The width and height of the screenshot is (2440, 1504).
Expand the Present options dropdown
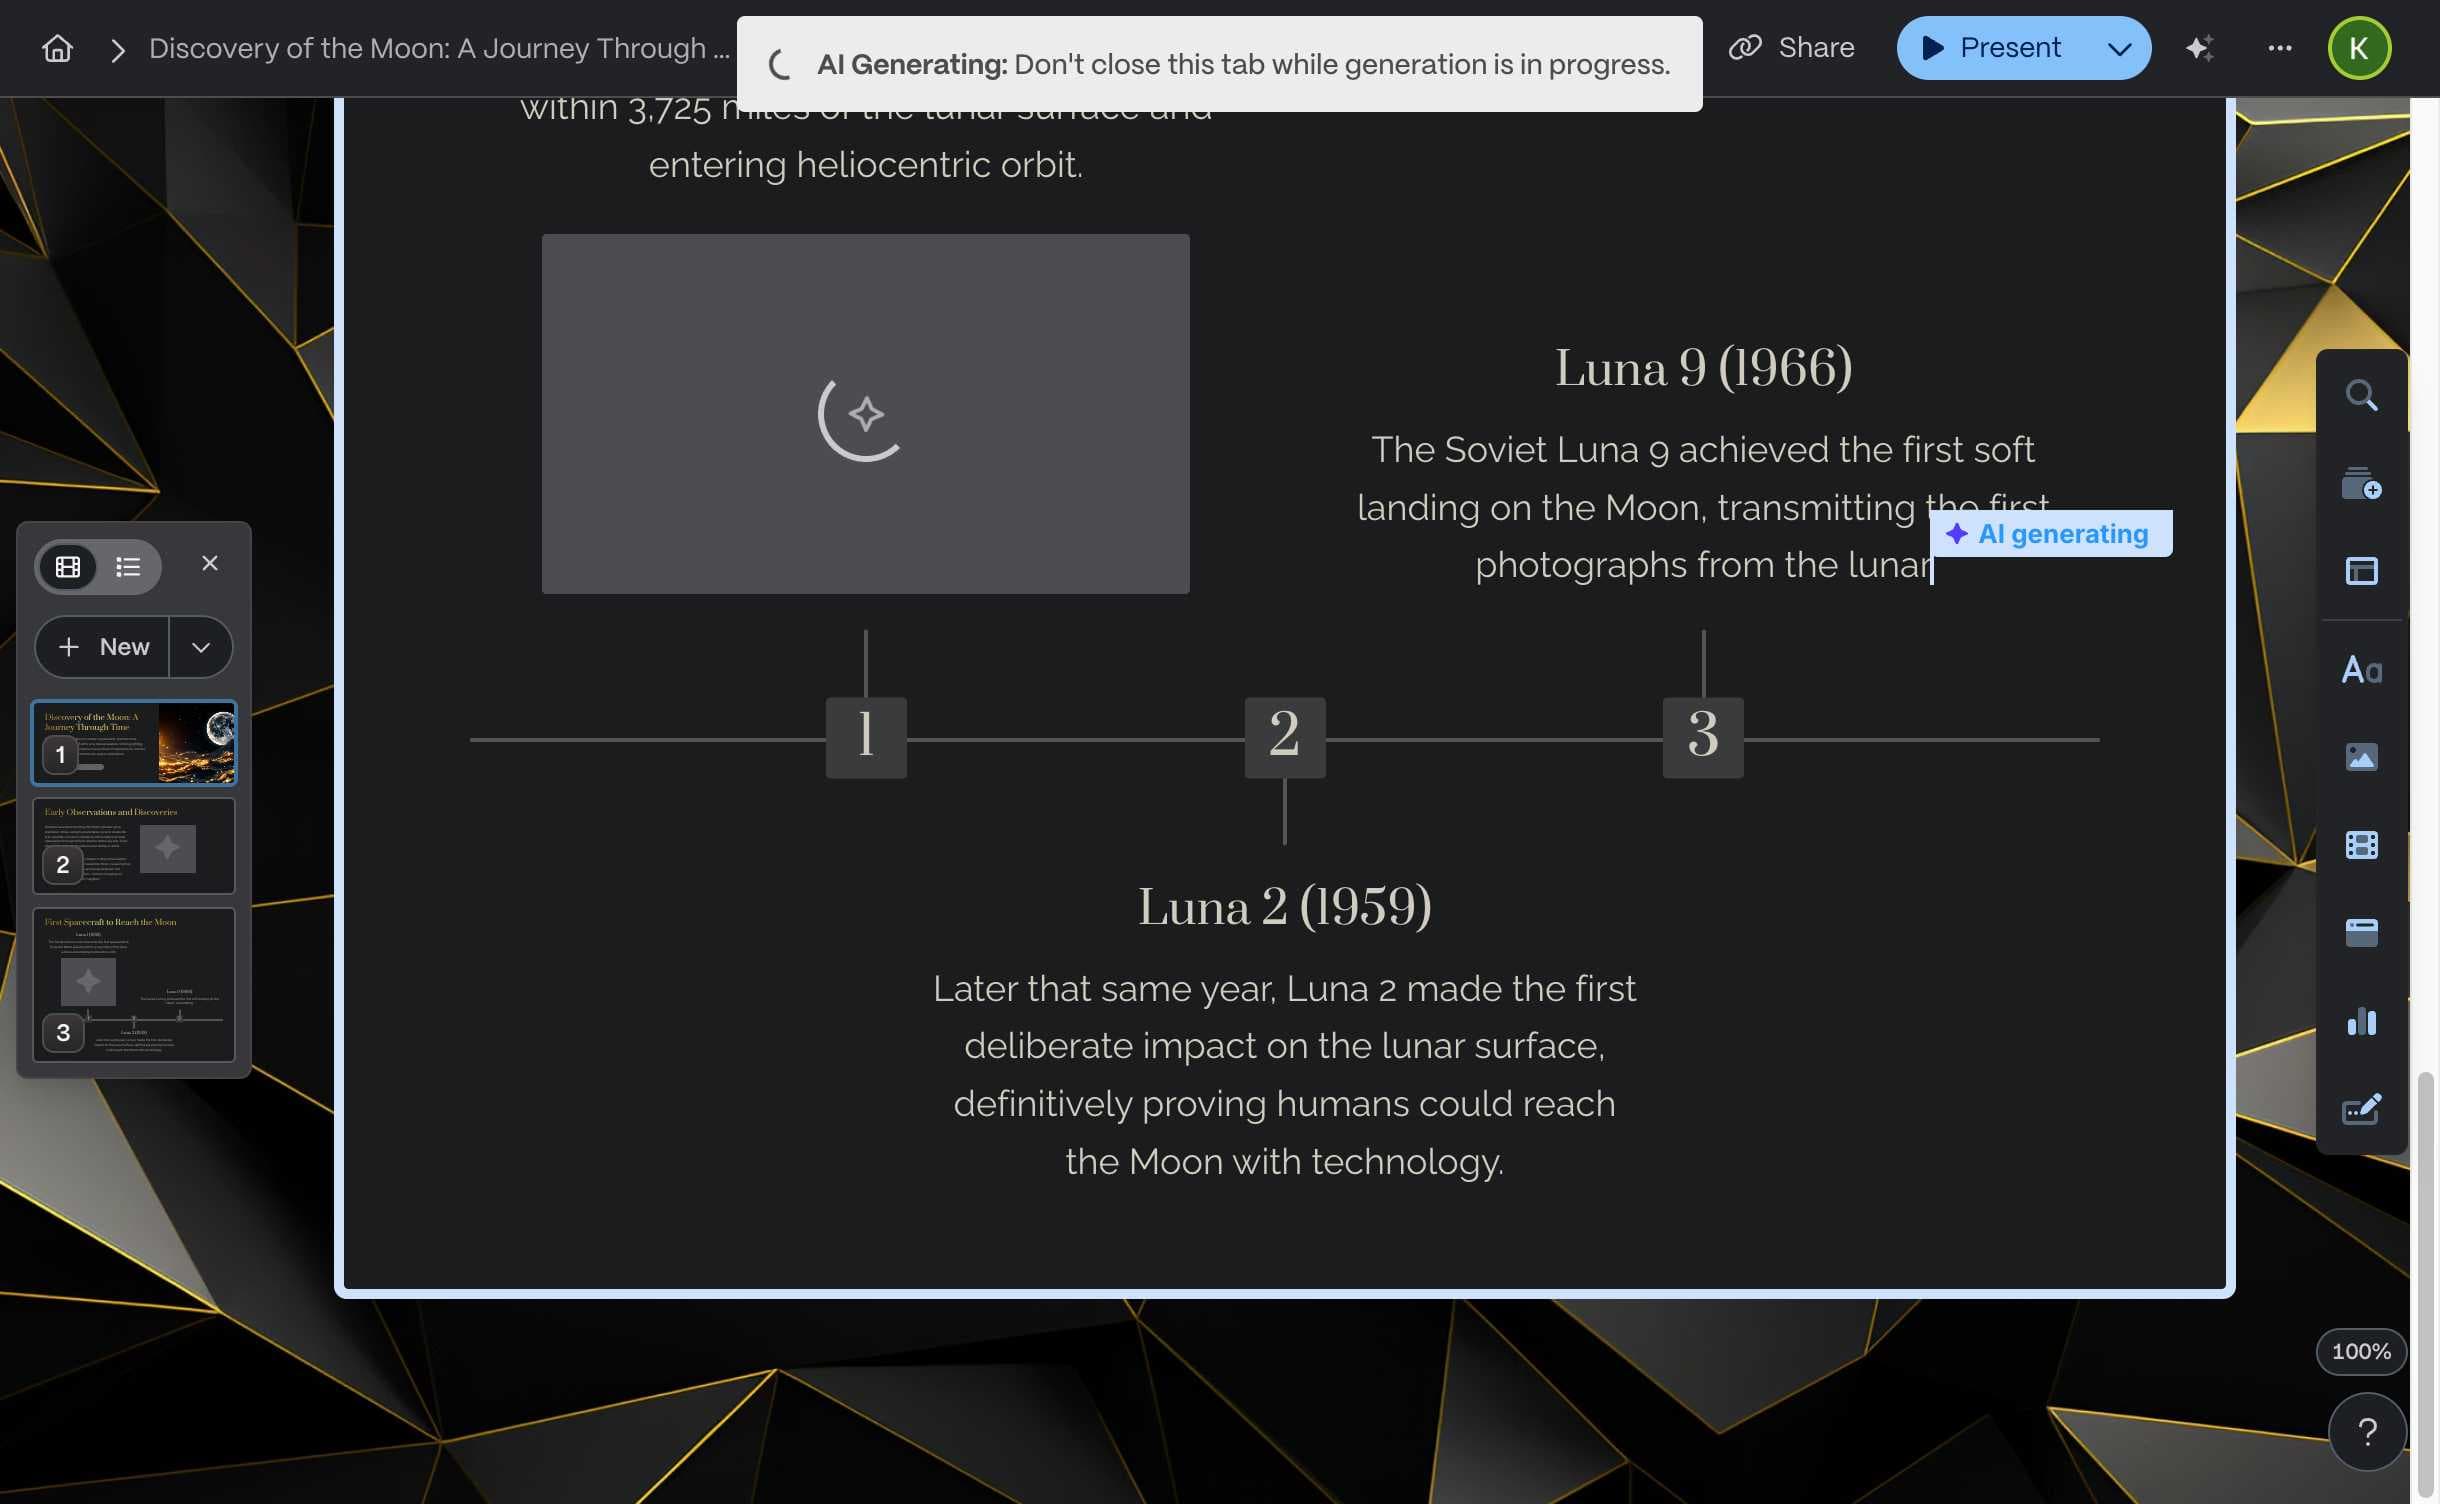click(2119, 48)
